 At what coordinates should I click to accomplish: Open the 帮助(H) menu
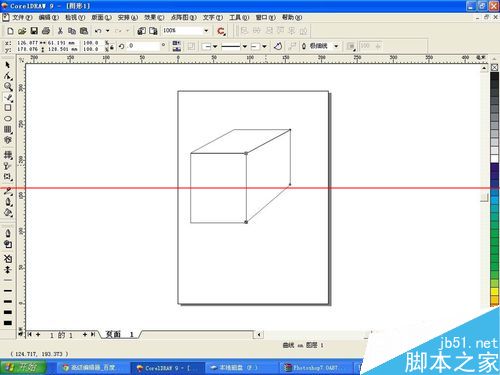point(292,17)
